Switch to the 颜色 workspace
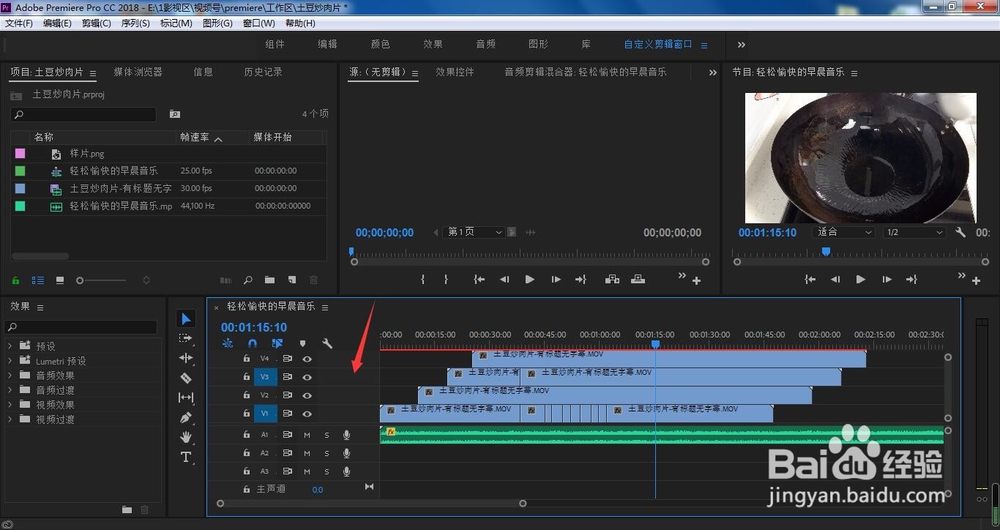The width and height of the screenshot is (1000, 530). (380, 44)
